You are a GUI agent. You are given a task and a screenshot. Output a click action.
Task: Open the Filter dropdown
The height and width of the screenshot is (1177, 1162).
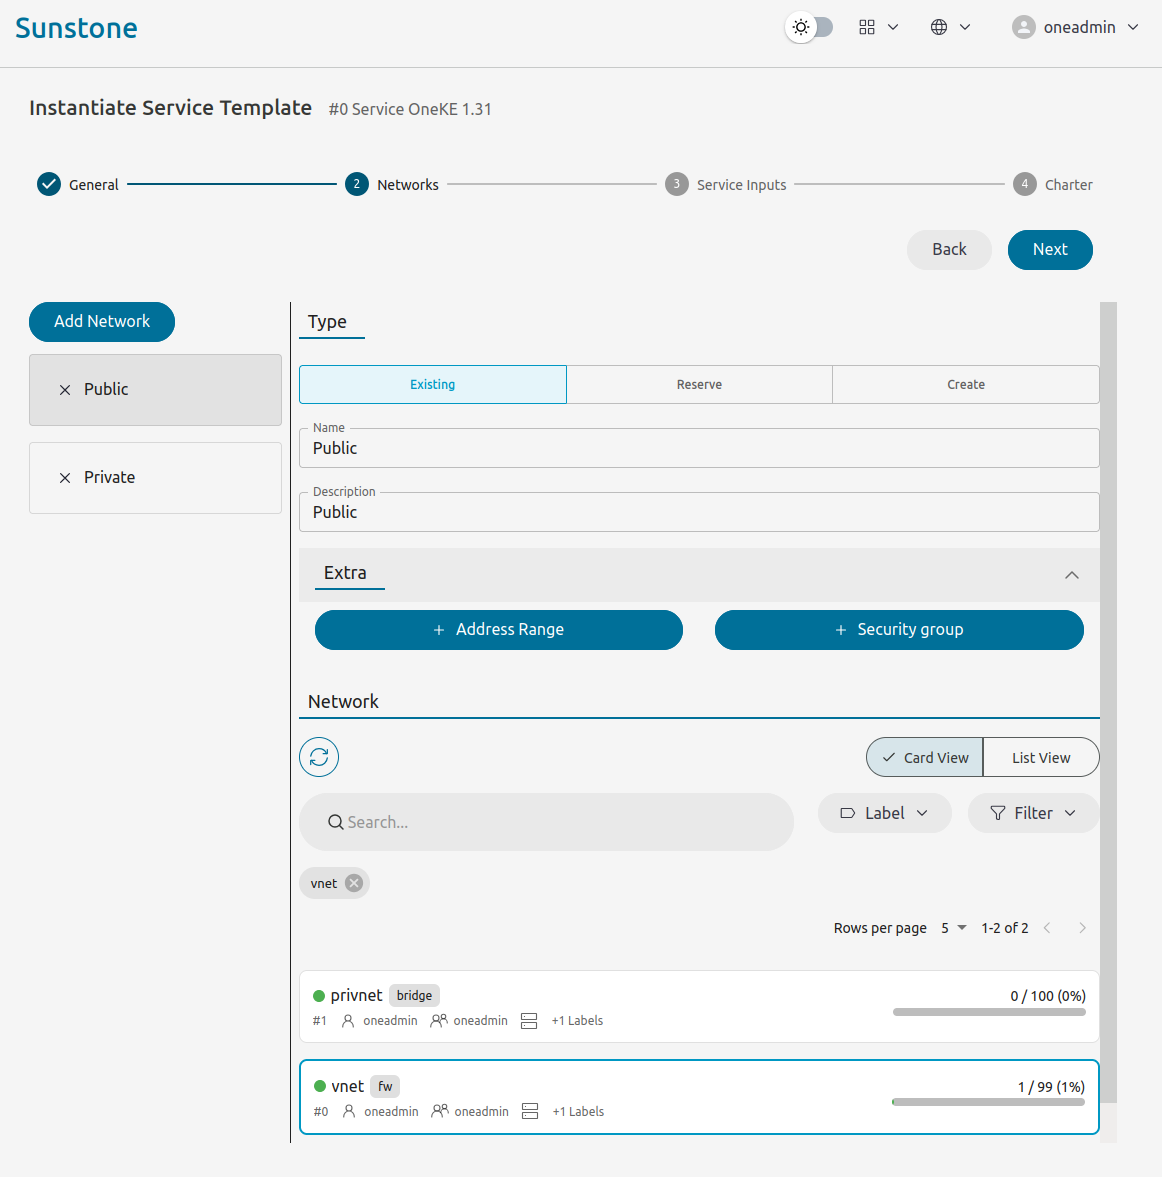tap(1033, 813)
